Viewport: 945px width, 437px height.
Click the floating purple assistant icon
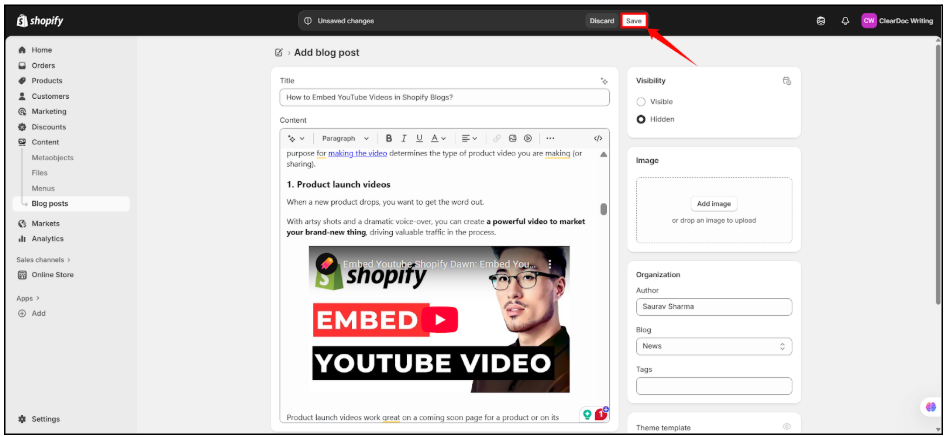(x=931, y=407)
